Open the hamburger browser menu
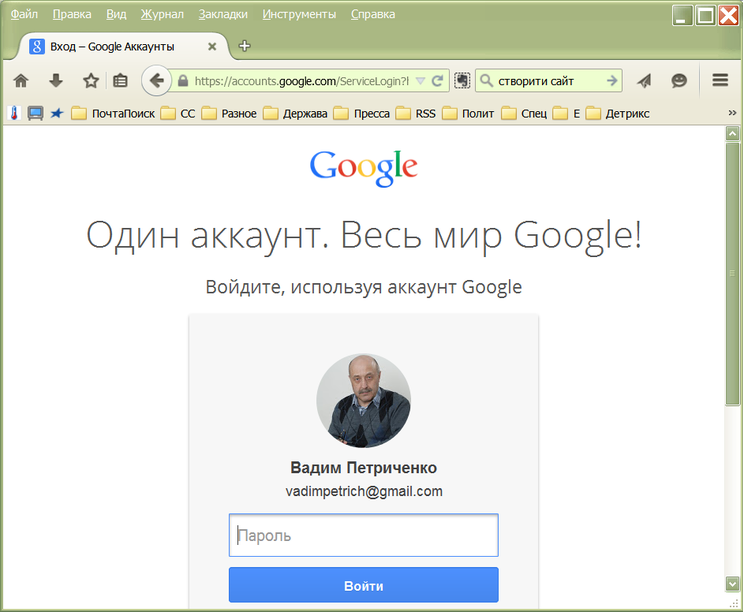Image resolution: width=743 pixels, height=612 pixels. pos(720,80)
